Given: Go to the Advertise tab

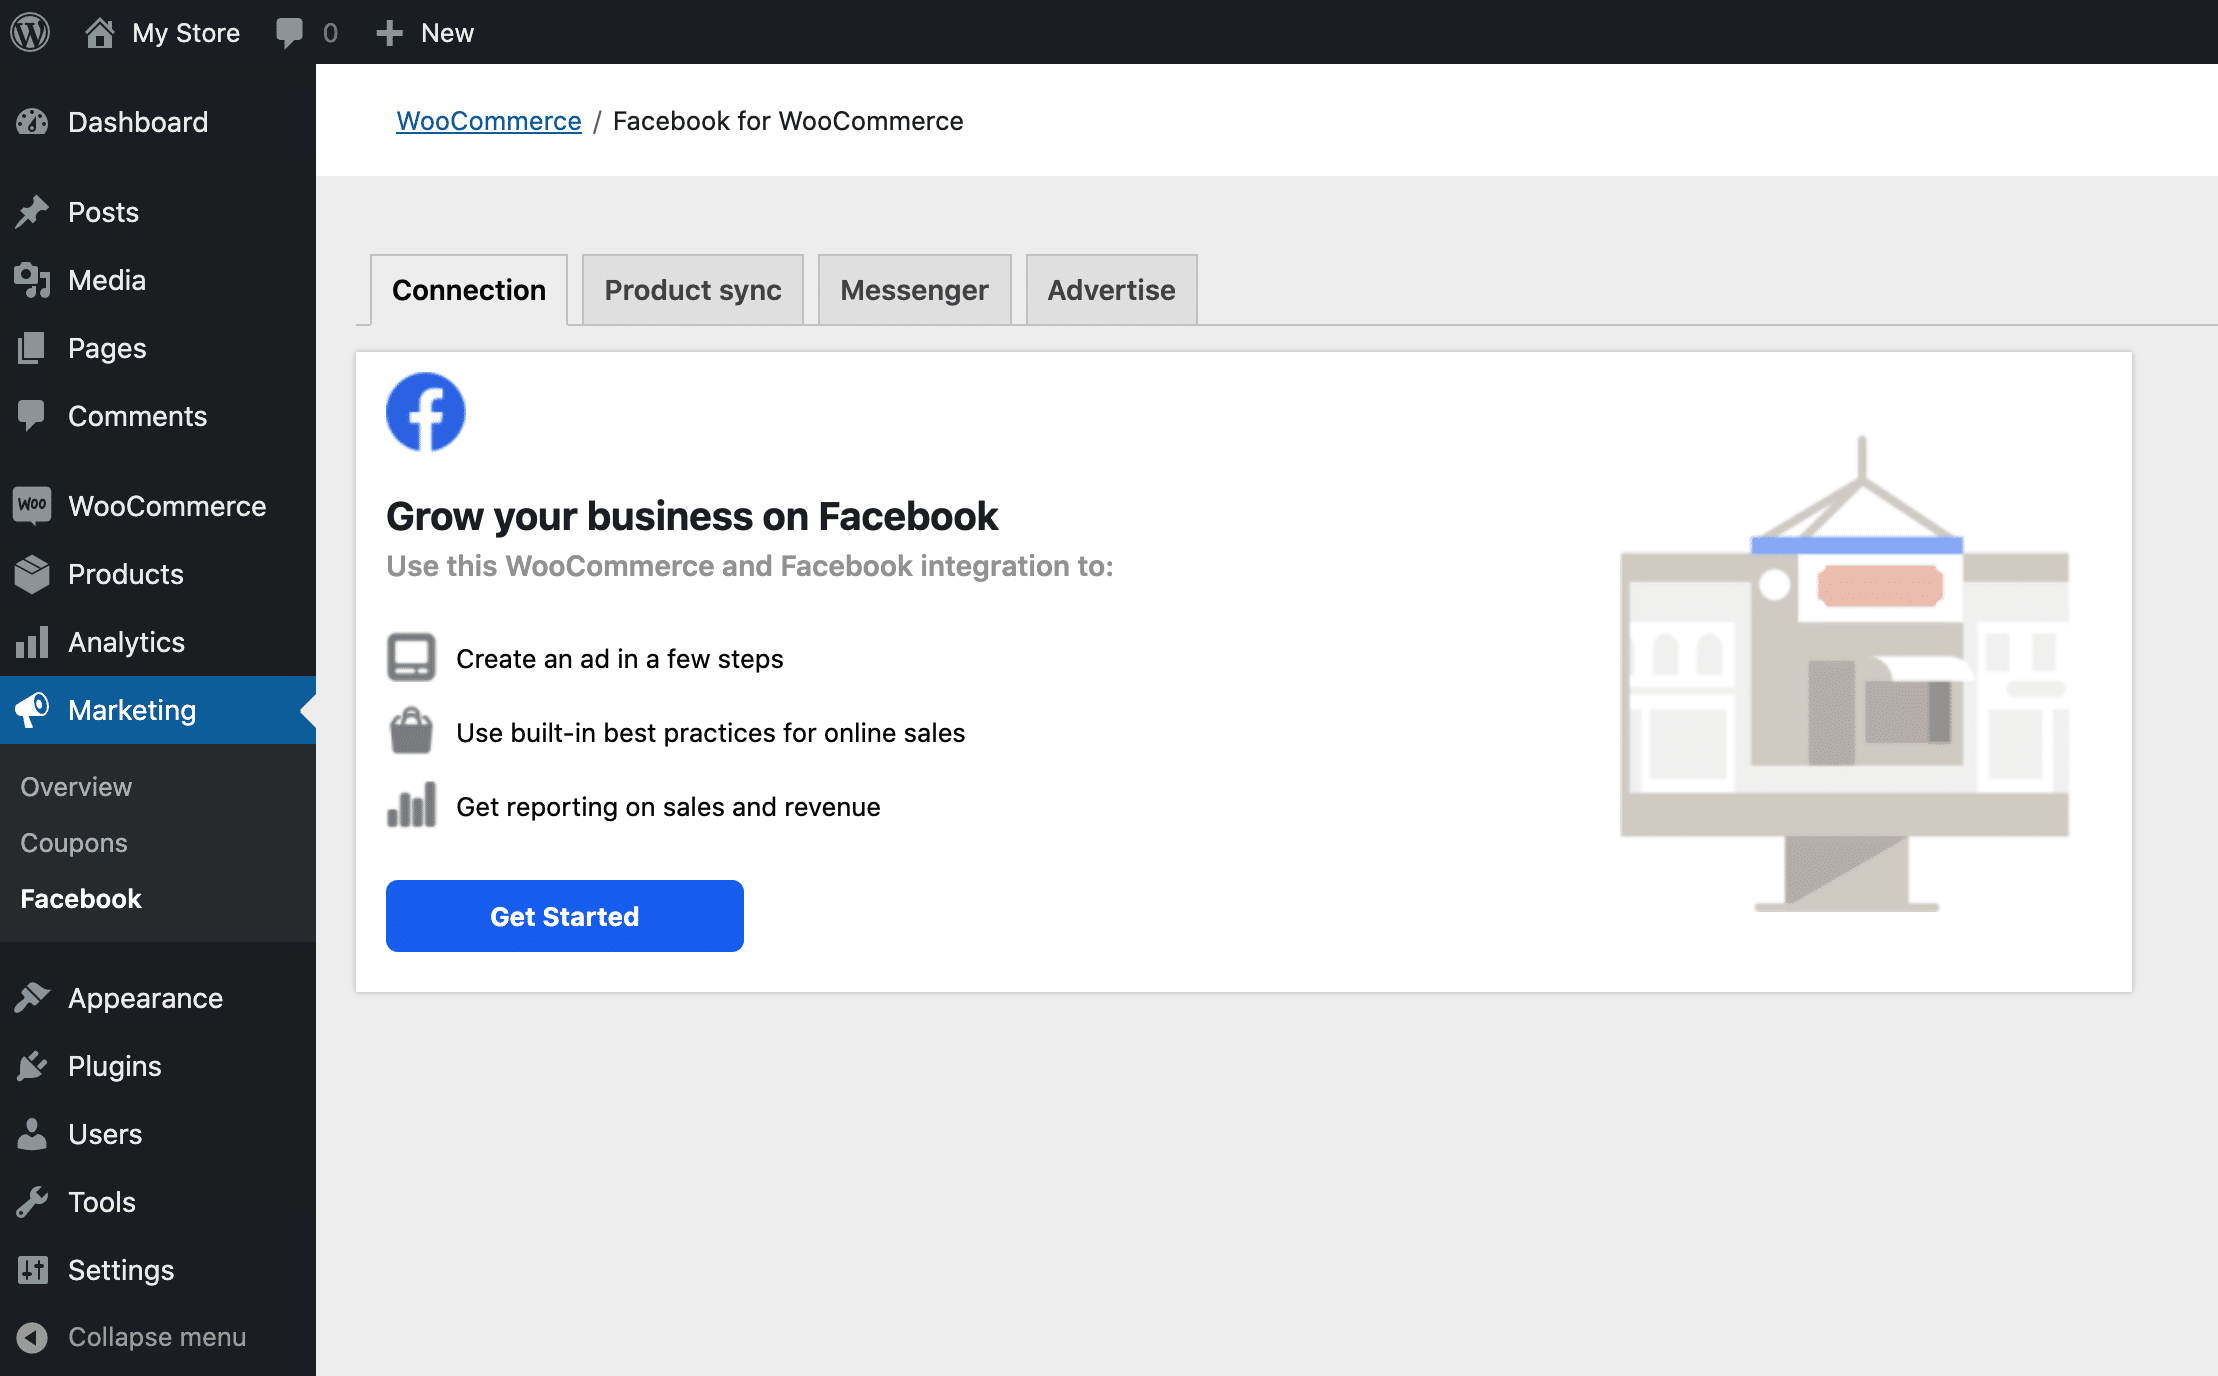Looking at the screenshot, I should [x=1111, y=290].
